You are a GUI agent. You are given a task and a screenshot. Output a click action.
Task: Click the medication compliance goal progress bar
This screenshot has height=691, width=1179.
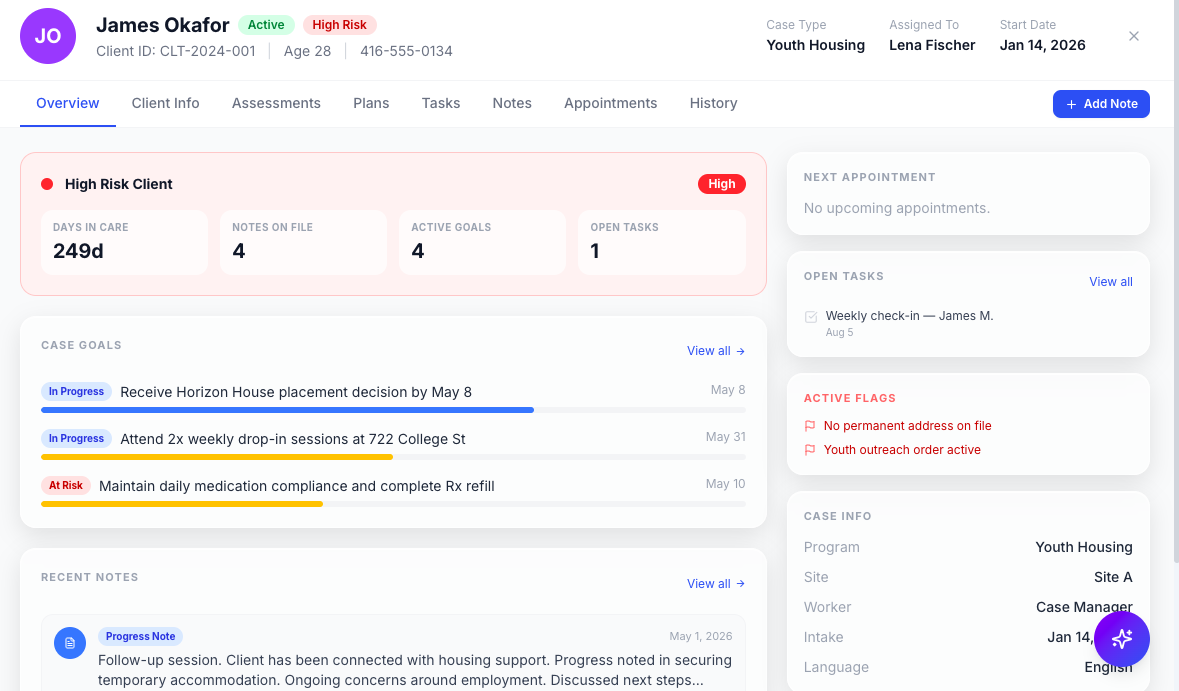(x=393, y=505)
